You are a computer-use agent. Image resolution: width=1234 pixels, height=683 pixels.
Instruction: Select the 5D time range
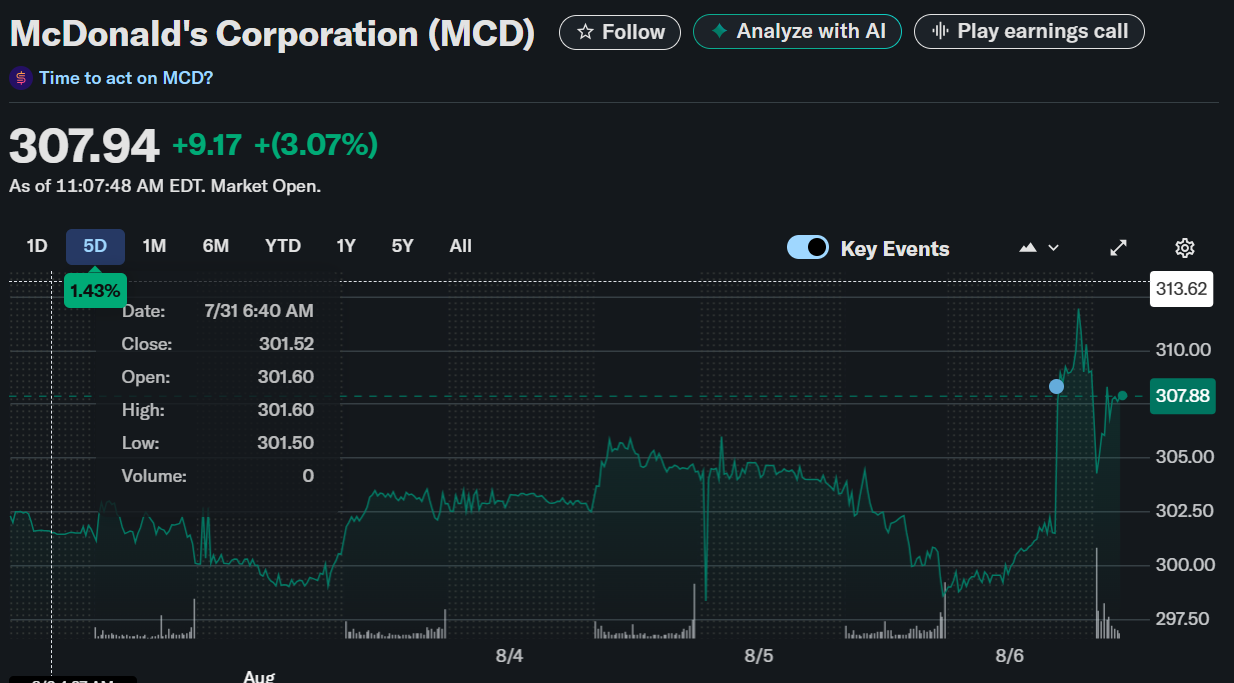point(95,247)
